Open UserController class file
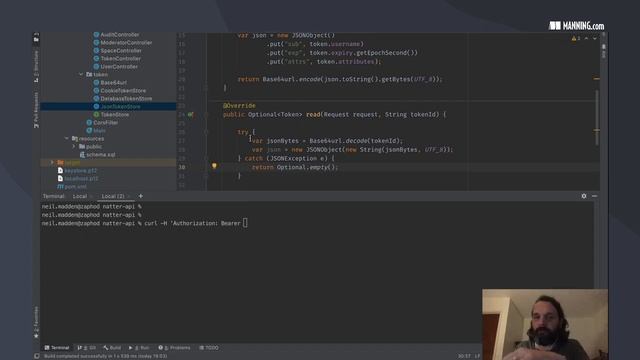 (x=119, y=67)
